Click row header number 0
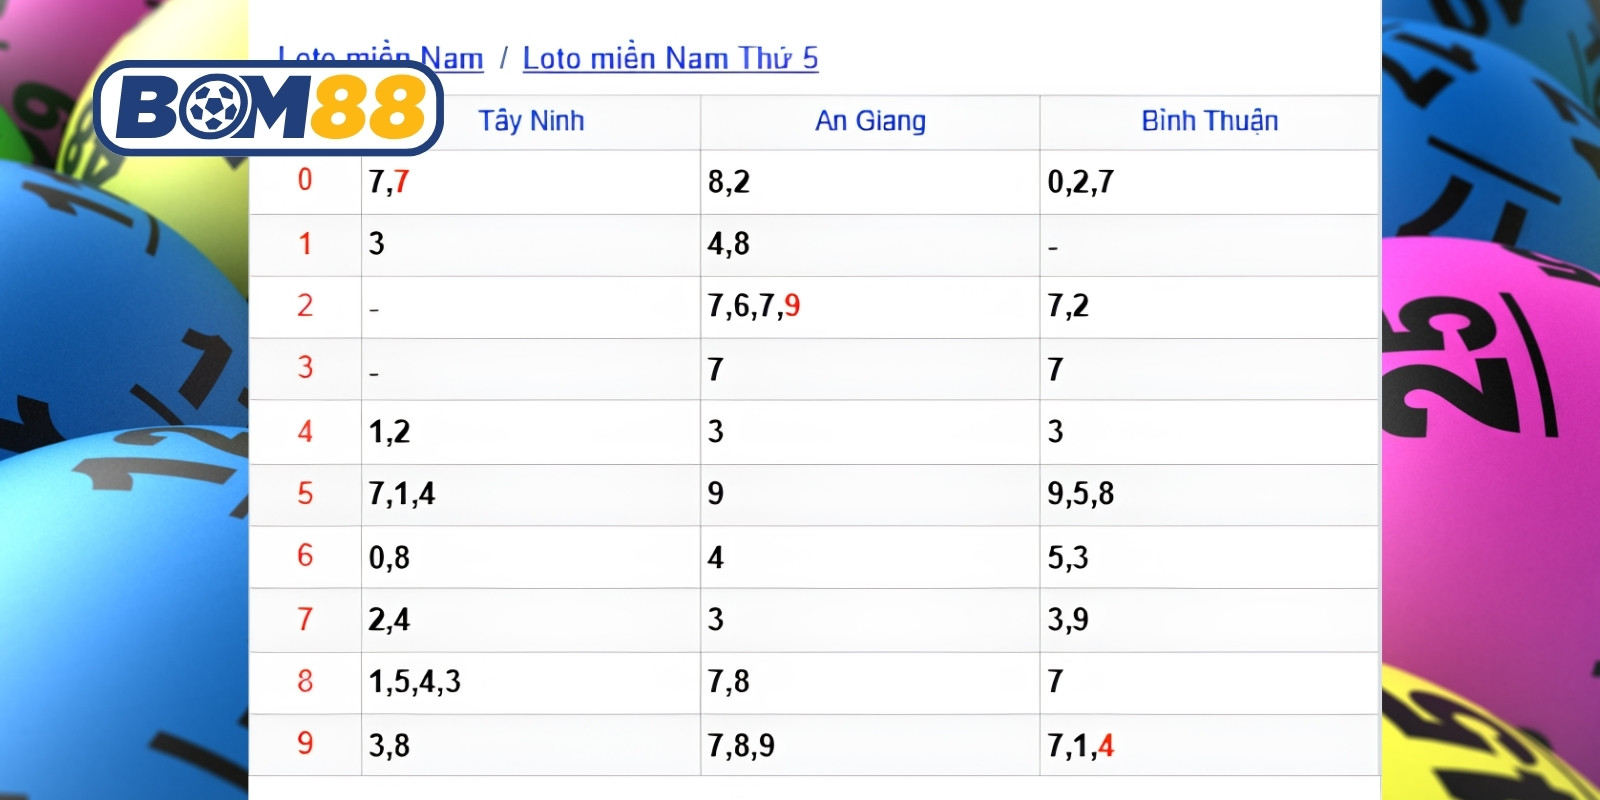The width and height of the screenshot is (1600, 800). pyautogui.click(x=305, y=181)
